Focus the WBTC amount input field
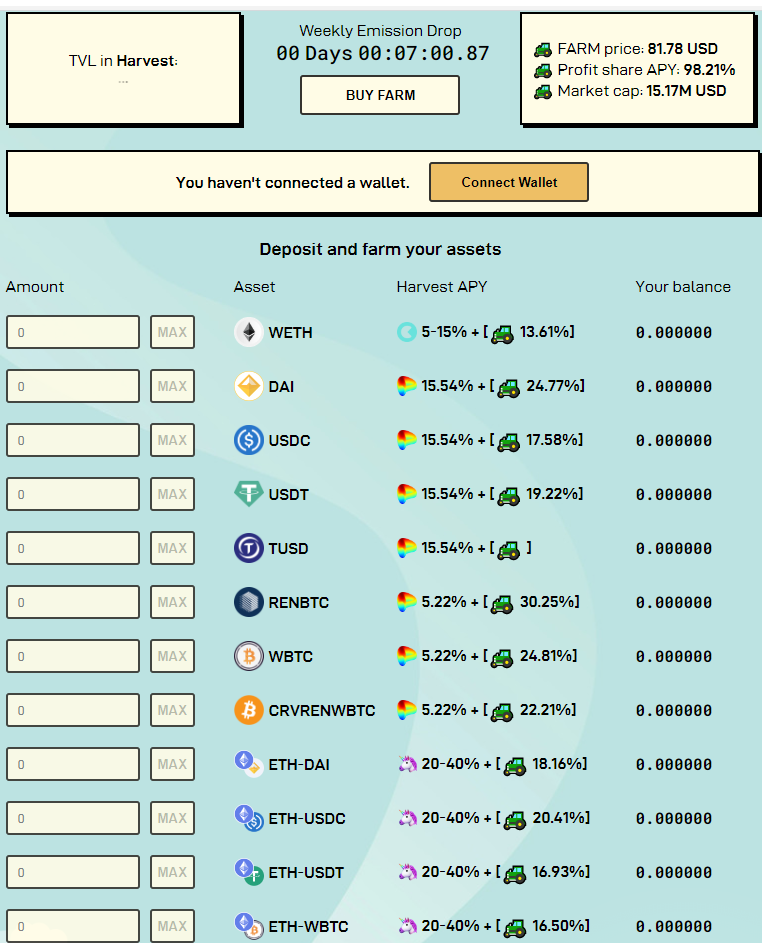The height and width of the screenshot is (943, 762). [73, 656]
